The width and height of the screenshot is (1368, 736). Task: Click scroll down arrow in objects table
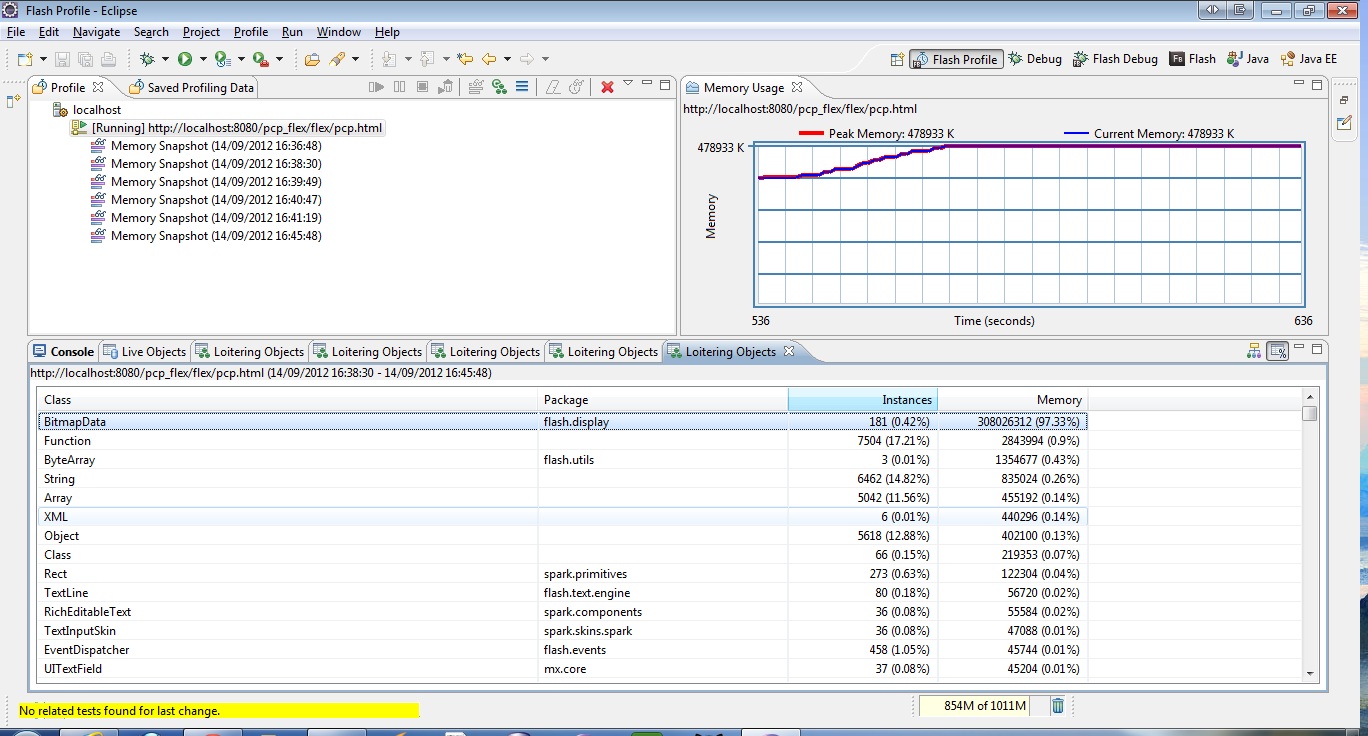pyautogui.click(x=1311, y=674)
